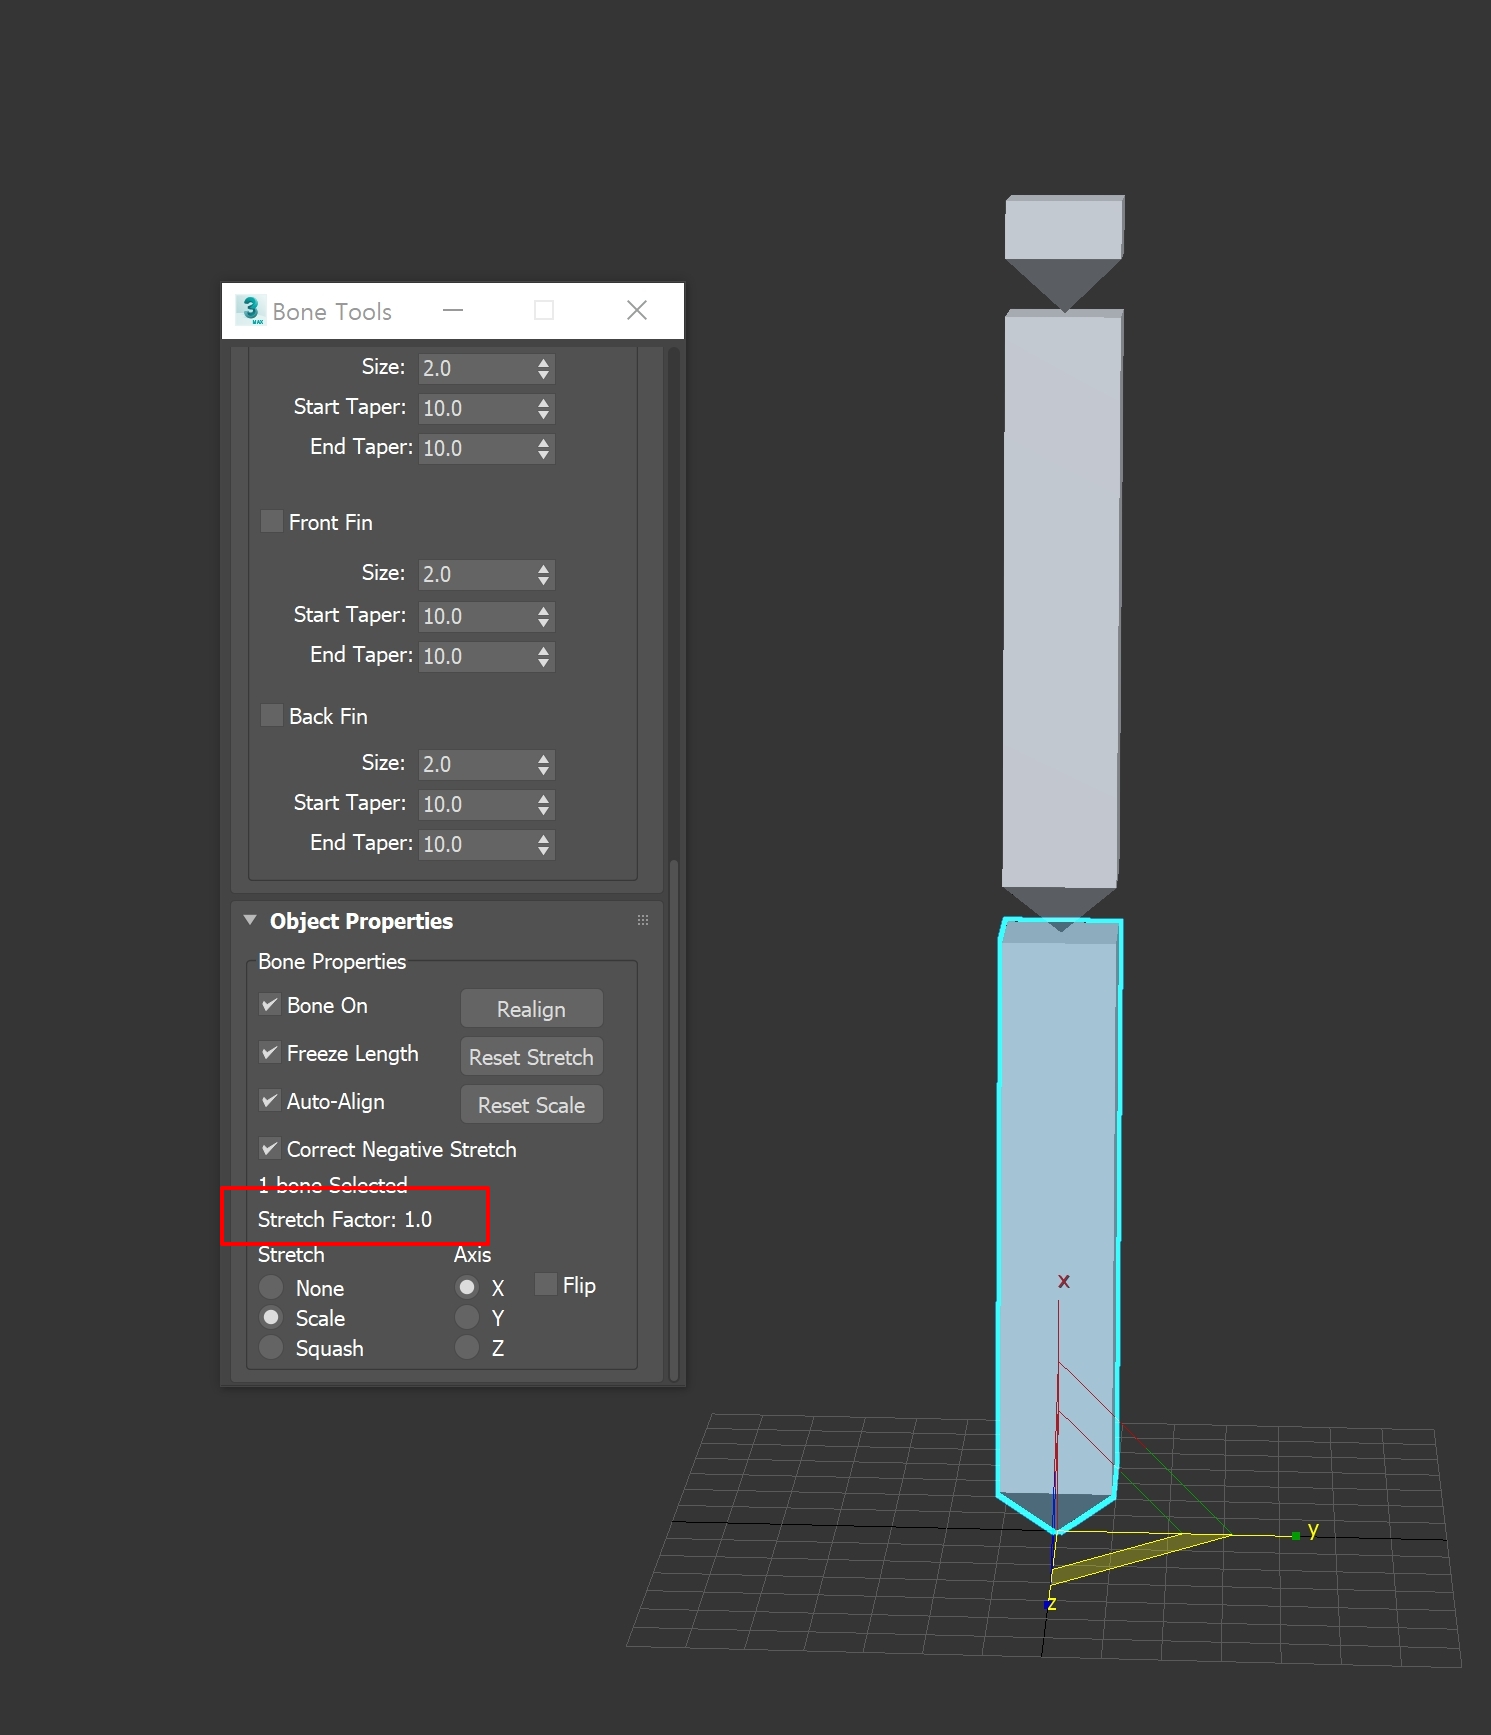Disable Correct Negative Stretch checkbox
The height and width of the screenshot is (1735, 1491).
coord(270,1148)
